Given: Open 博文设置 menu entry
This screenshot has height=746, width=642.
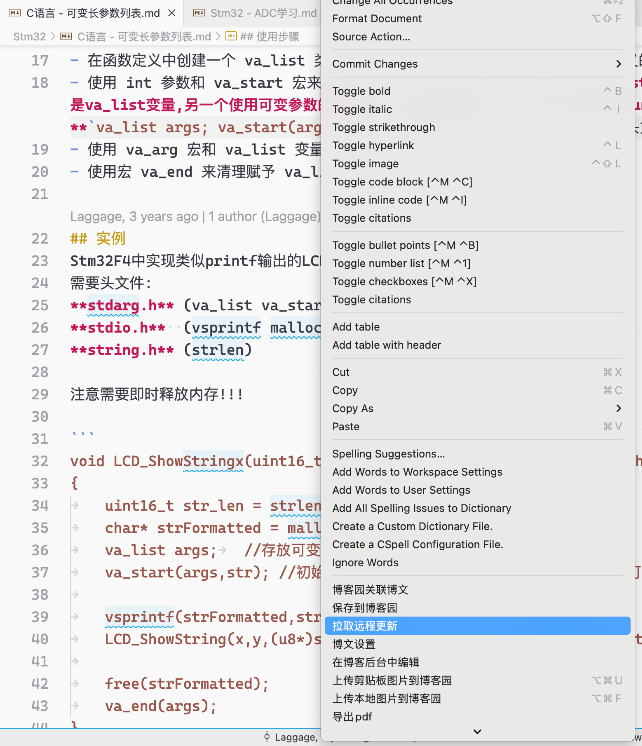Looking at the screenshot, I should (477, 644).
